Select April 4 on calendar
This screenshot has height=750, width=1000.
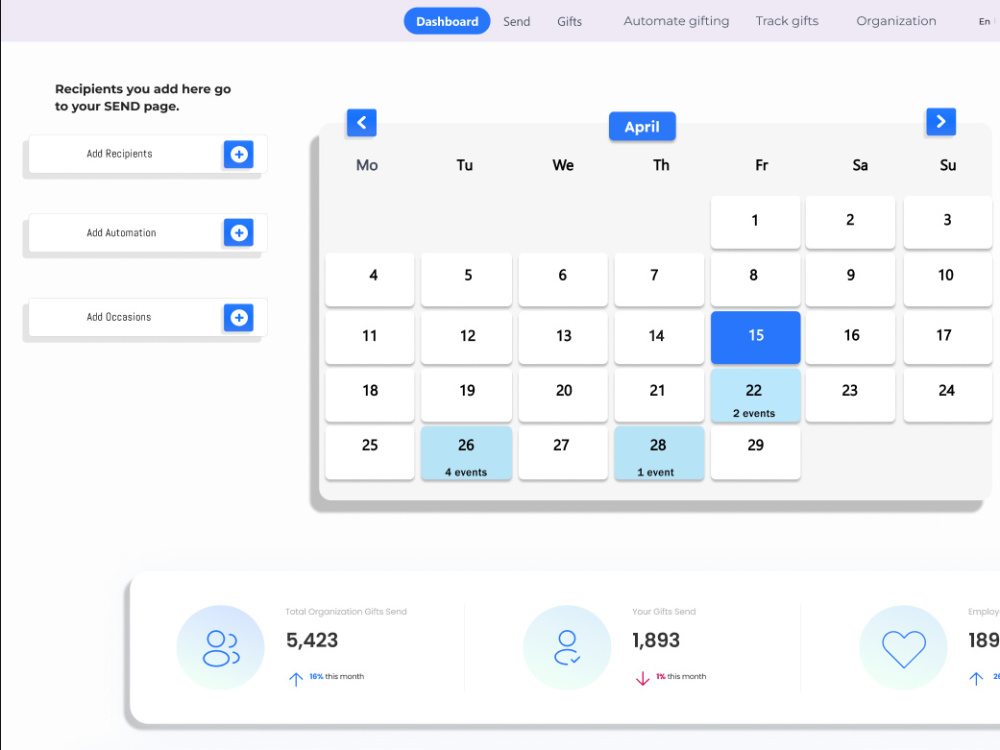point(370,279)
